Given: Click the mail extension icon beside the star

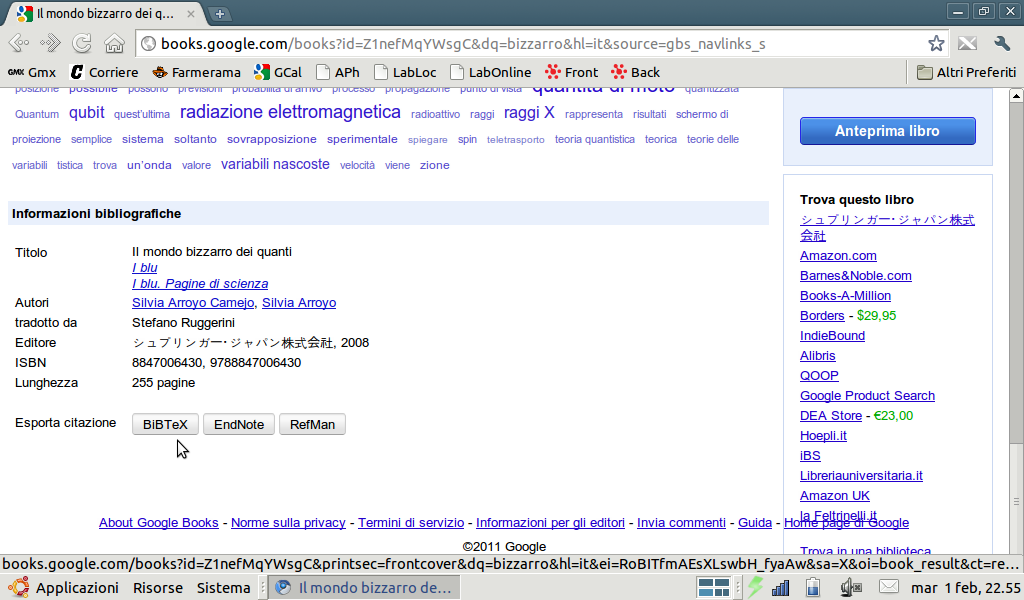Looking at the screenshot, I should (x=968, y=43).
